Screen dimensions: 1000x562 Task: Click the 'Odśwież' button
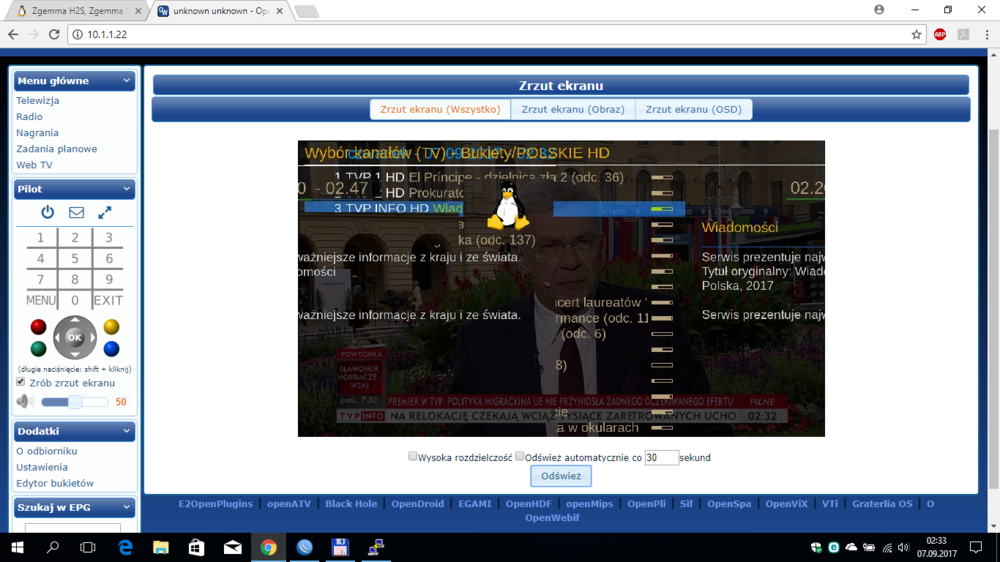(x=561, y=476)
